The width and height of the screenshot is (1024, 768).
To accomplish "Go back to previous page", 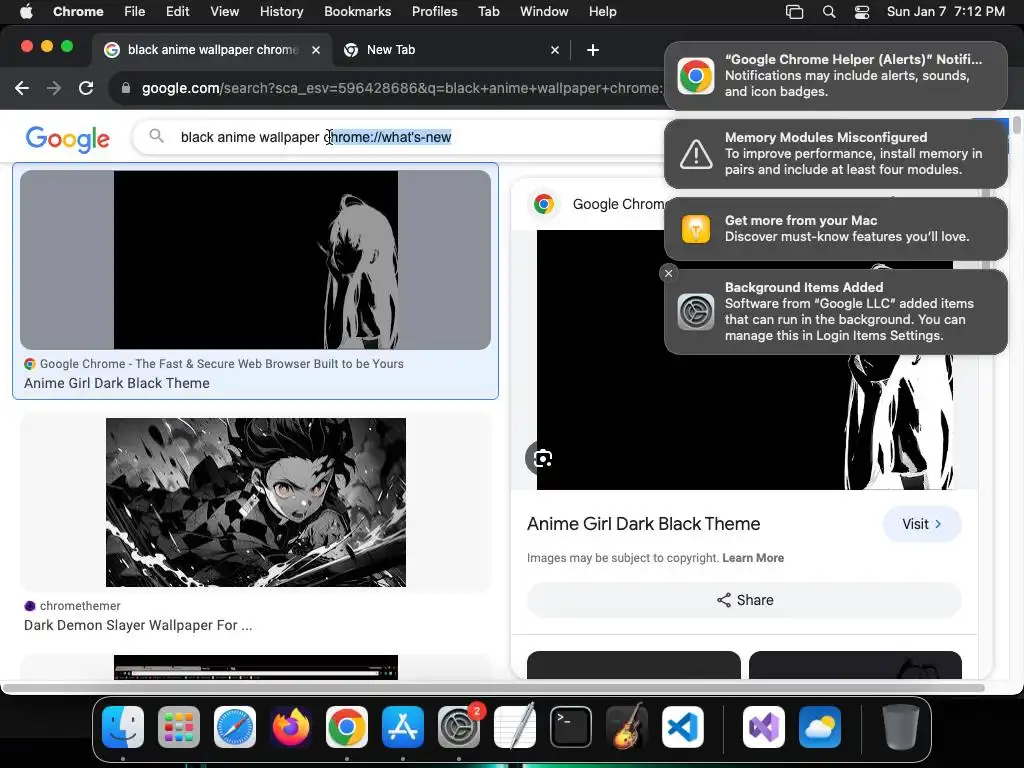I will 22,88.
